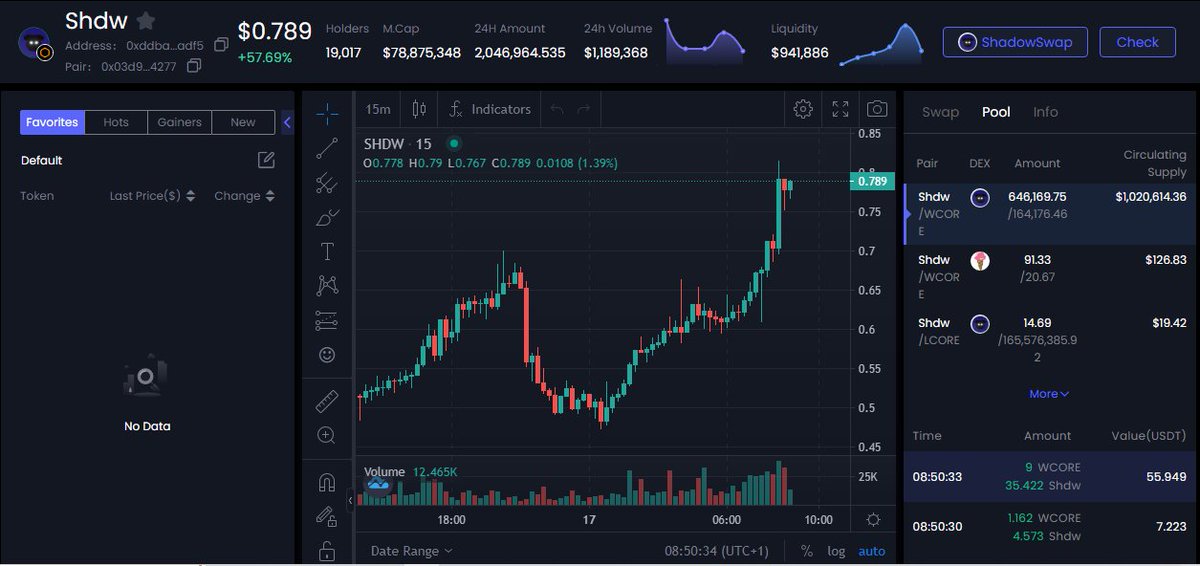
Task: Copy the token address
Action: click(221, 45)
